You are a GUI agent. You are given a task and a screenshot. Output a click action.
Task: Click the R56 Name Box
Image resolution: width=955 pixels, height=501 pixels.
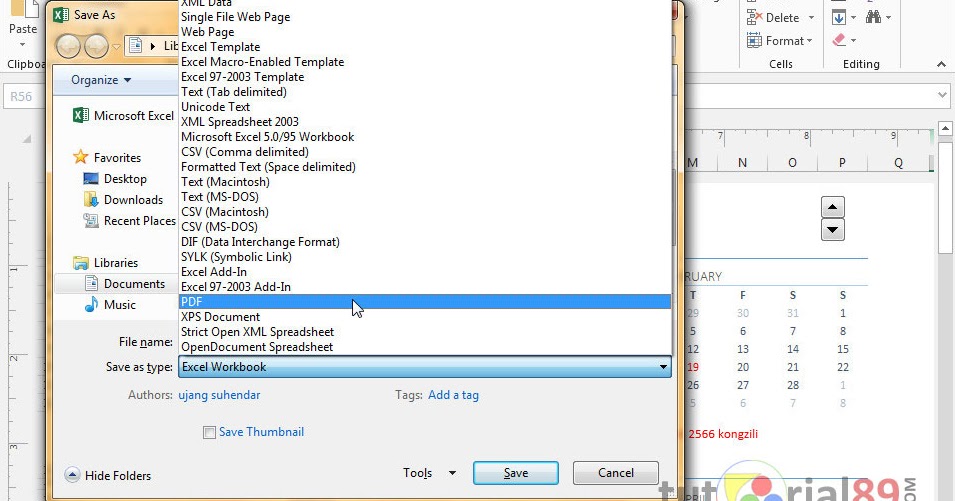coord(24,96)
